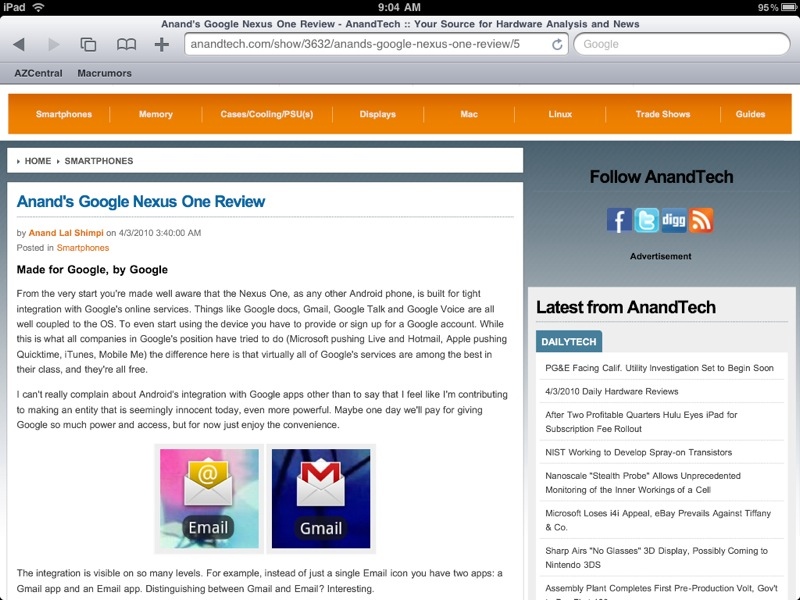Image resolution: width=800 pixels, height=600 pixels.
Task: Tap the plus add bookmark icon
Action: 162,44
